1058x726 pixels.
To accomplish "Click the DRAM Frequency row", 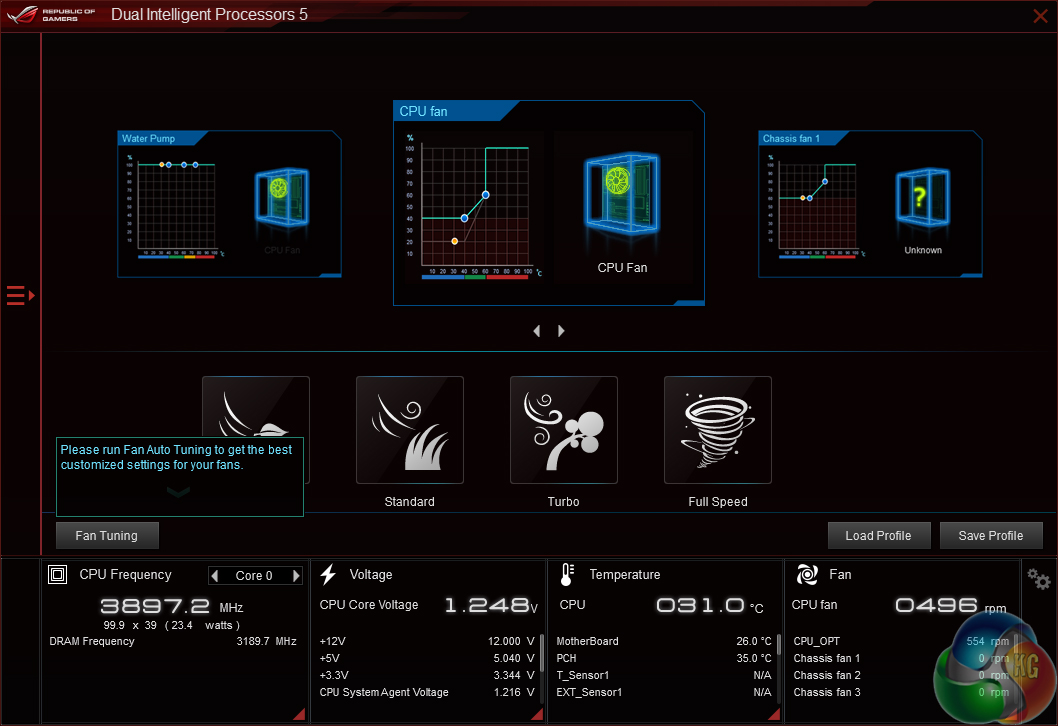I will pos(173,641).
